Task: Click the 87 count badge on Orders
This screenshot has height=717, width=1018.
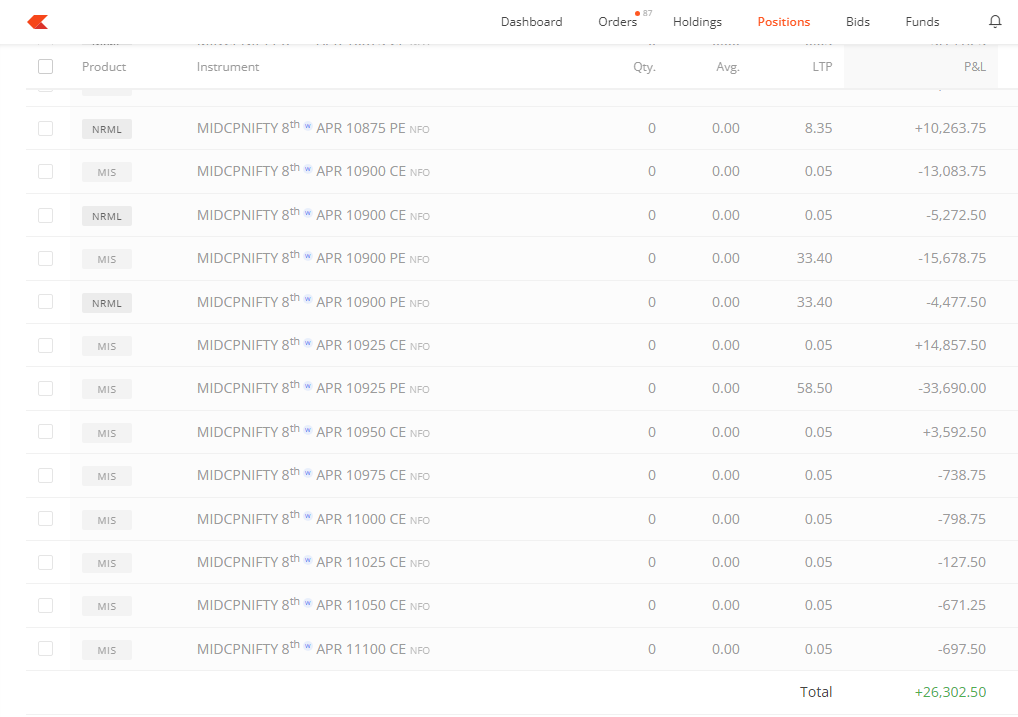Action: pyautogui.click(x=645, y=13)
